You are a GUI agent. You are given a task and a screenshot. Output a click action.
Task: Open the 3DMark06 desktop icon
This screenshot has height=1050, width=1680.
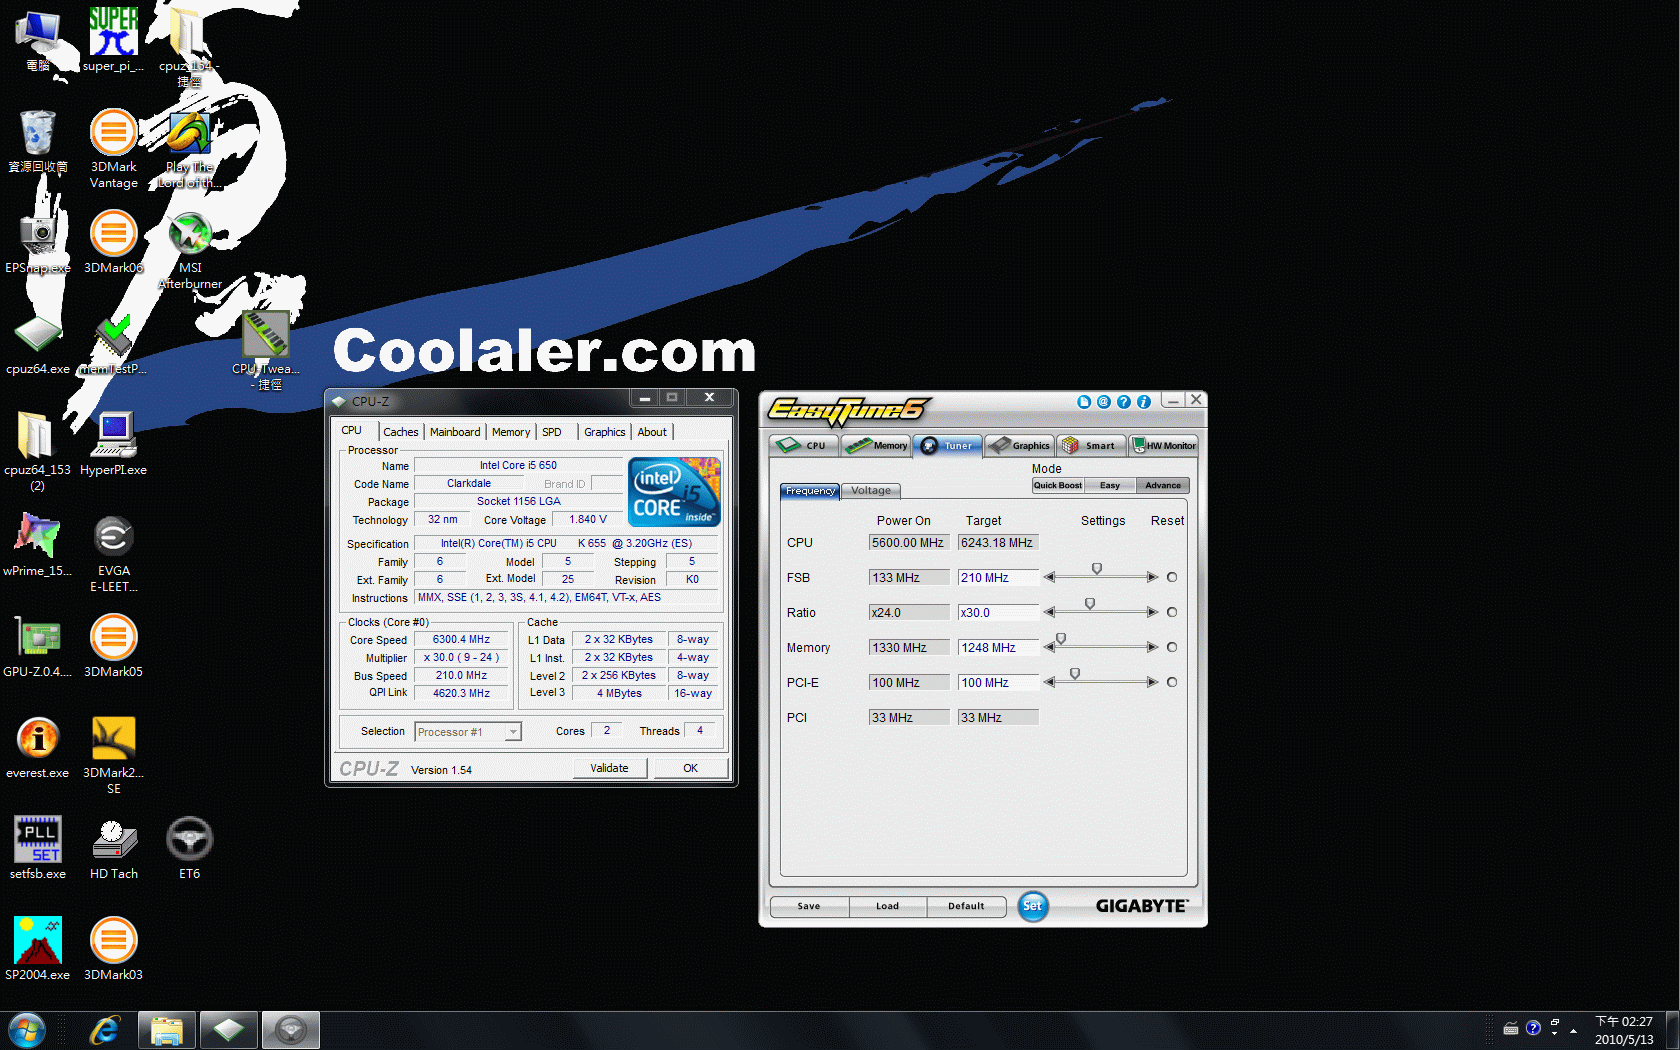(113, 241)
